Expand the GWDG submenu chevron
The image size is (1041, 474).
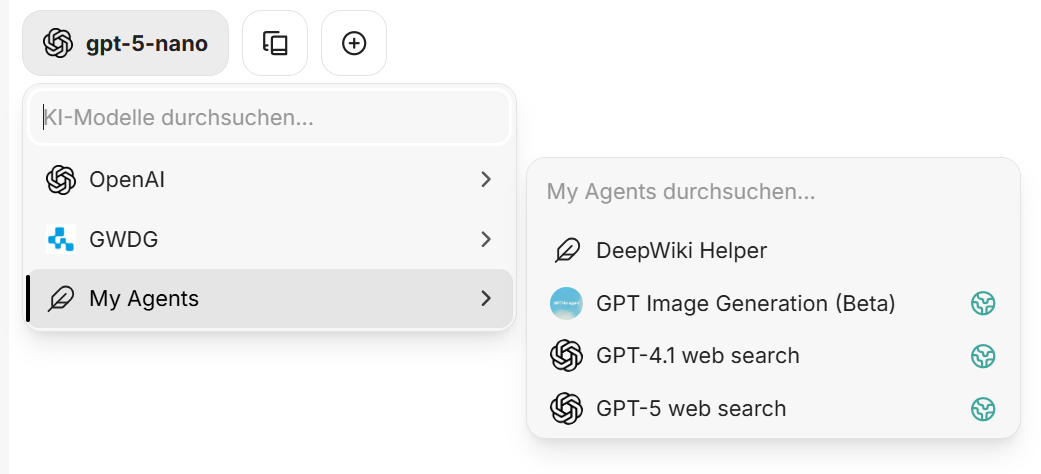tap(486, 239)
